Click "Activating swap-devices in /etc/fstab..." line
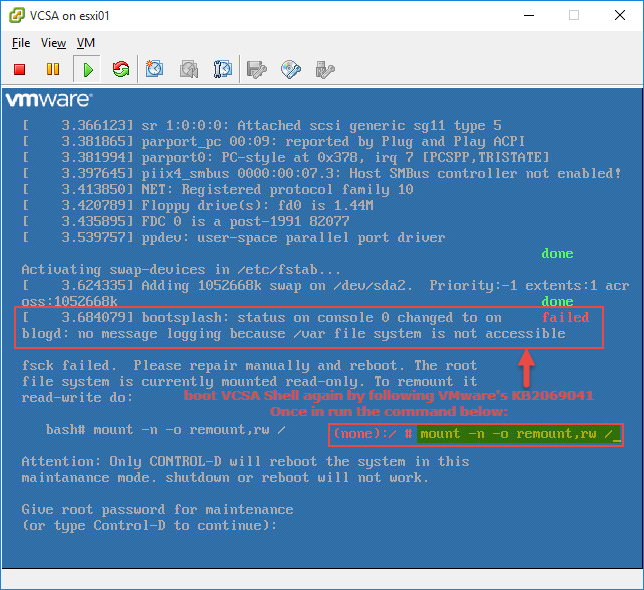Screen dimensions: 644x590 pyautogui.click(x=181, y=269)
